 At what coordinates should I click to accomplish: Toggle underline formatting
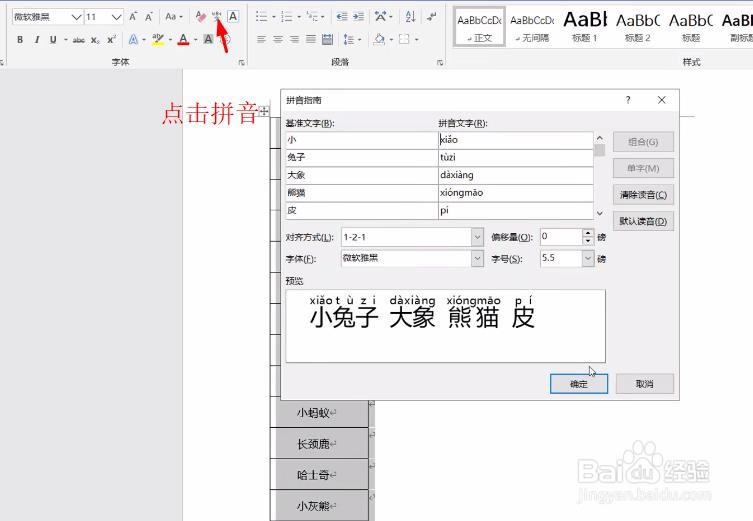[x=53, y=39]
